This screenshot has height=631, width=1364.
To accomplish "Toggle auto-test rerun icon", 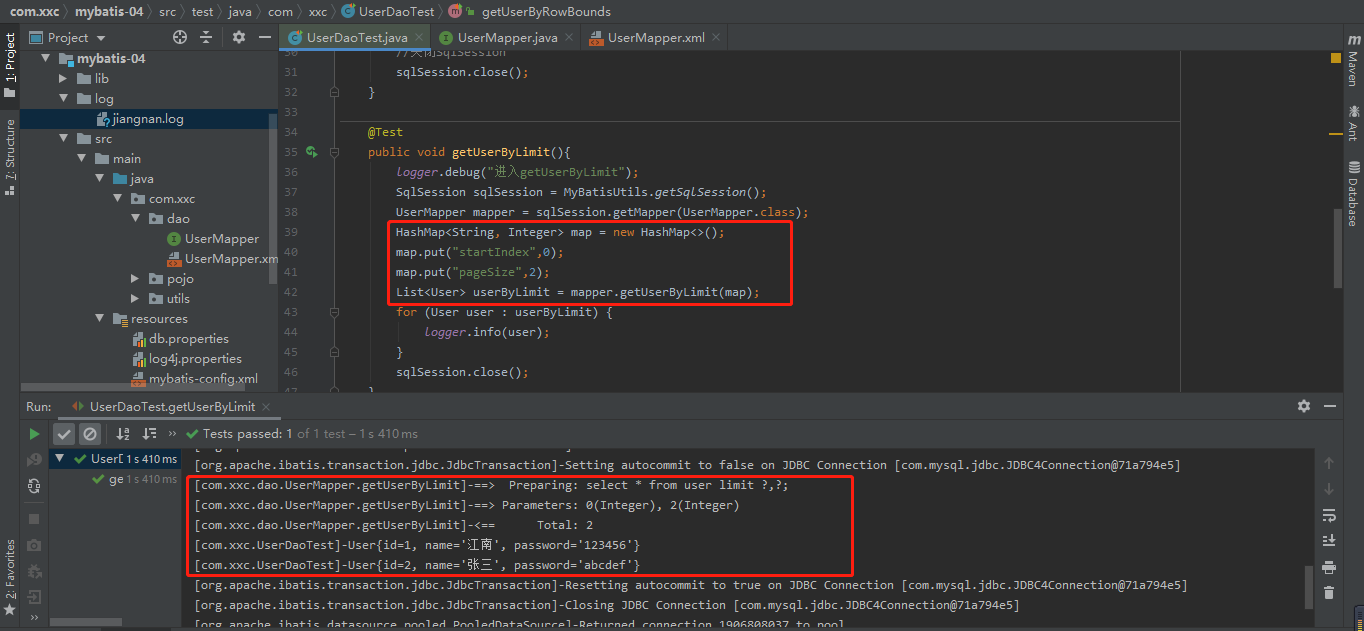I will pos(34,485).
